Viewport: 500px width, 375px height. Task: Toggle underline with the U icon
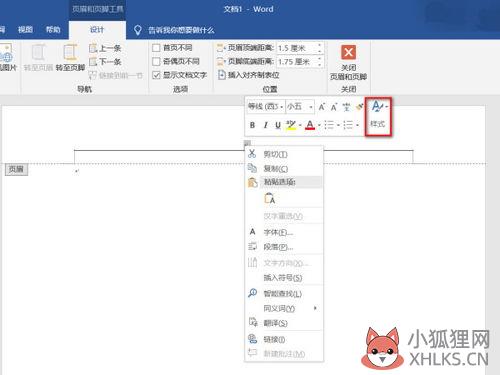278,125
